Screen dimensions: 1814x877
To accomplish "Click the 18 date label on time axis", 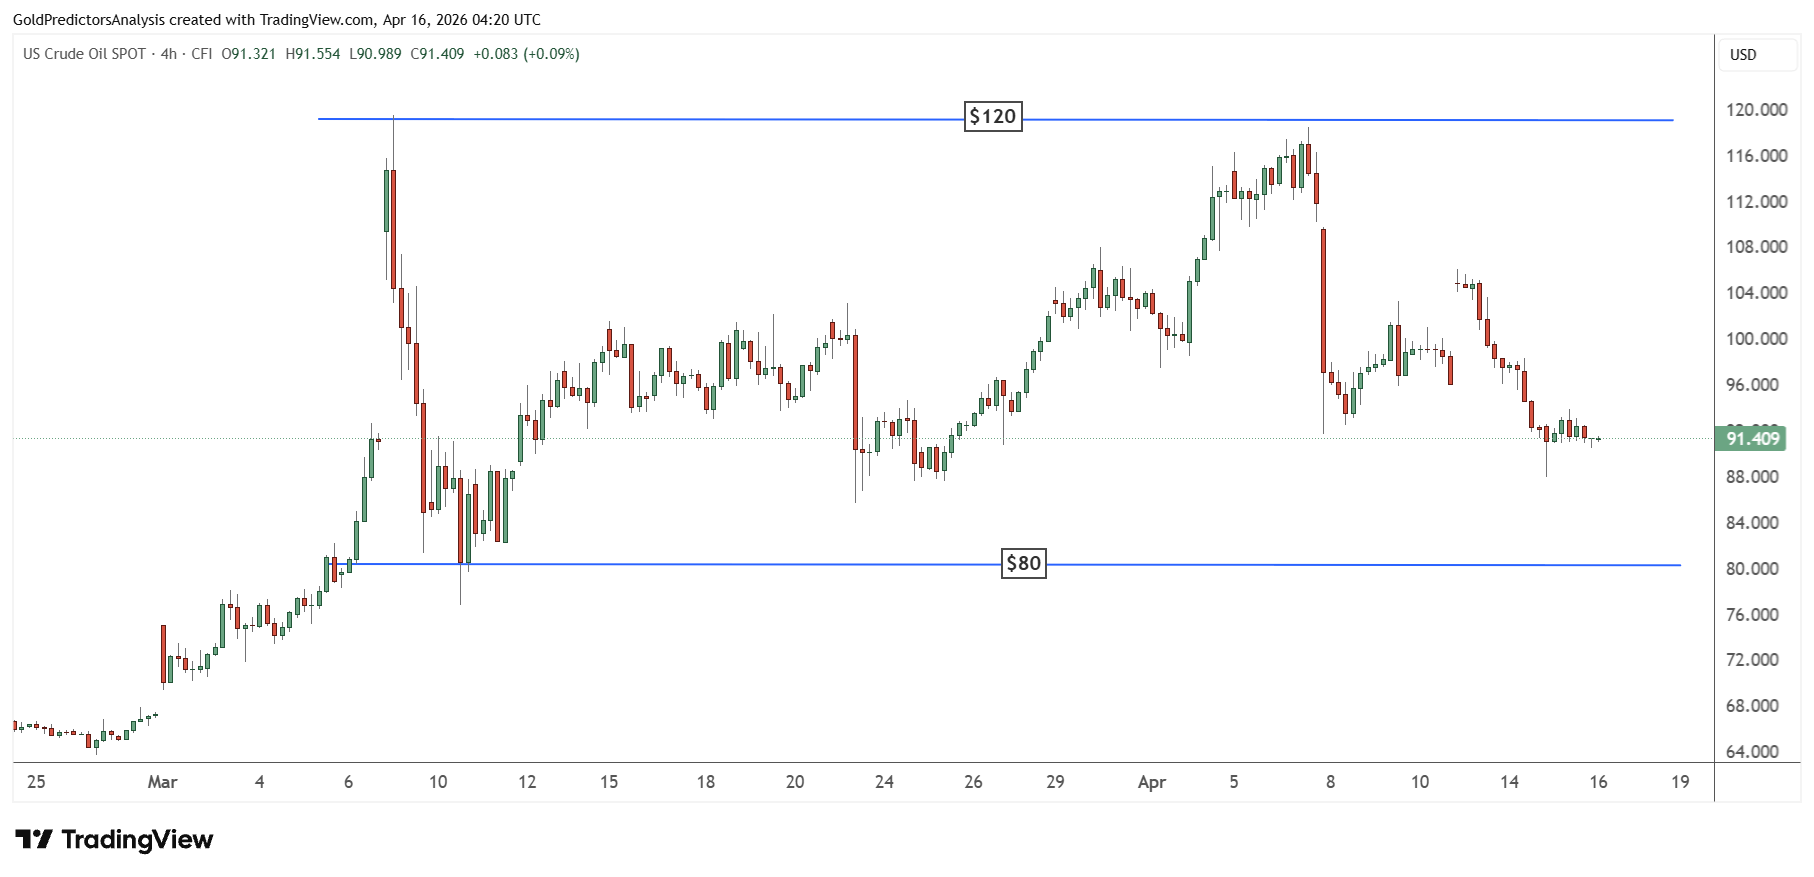I will pos(706,782).
